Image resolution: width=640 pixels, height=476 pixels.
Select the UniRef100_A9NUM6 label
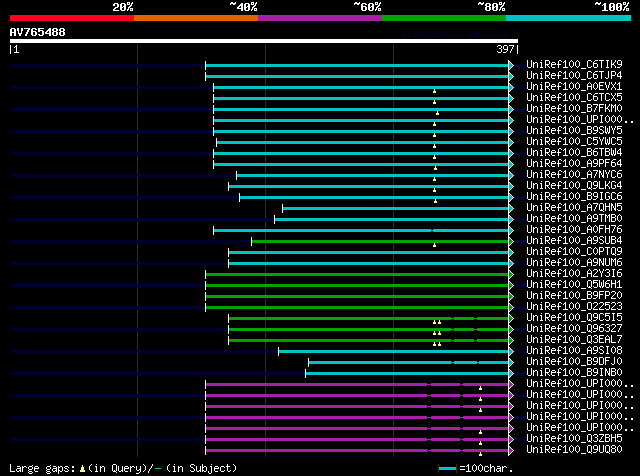(x=574, y=262)
